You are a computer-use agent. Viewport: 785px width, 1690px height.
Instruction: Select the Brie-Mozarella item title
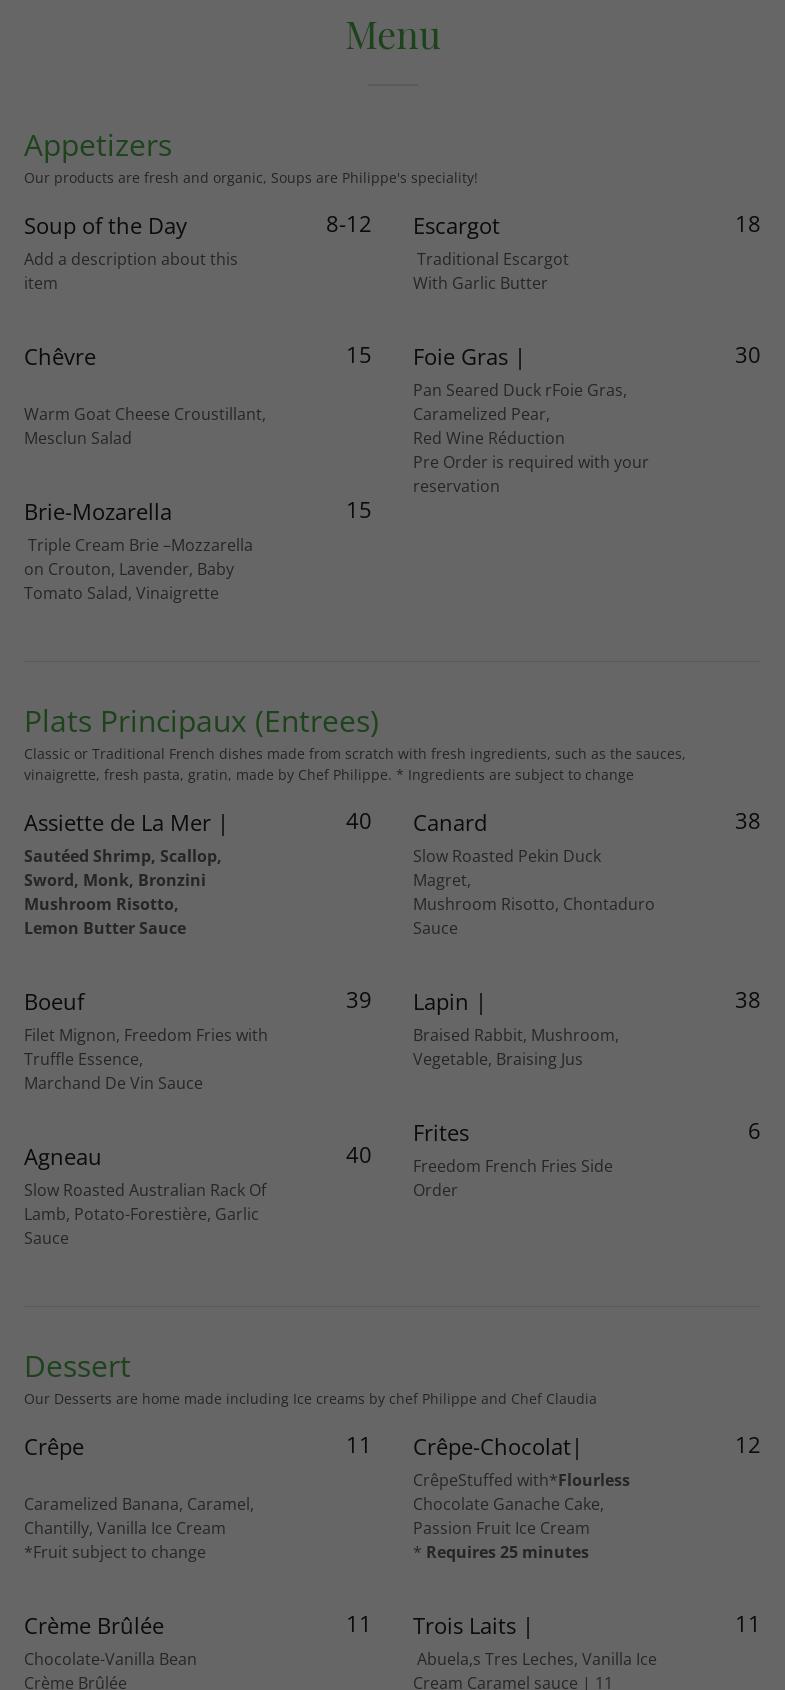[x=98, y=512]
